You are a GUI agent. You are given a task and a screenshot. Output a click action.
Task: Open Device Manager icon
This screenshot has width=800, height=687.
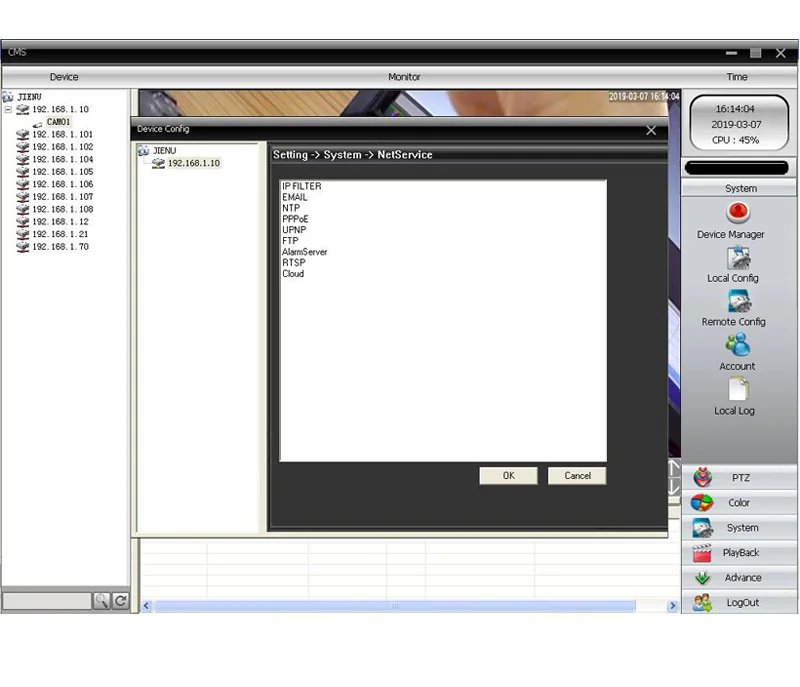coord(737,213)
